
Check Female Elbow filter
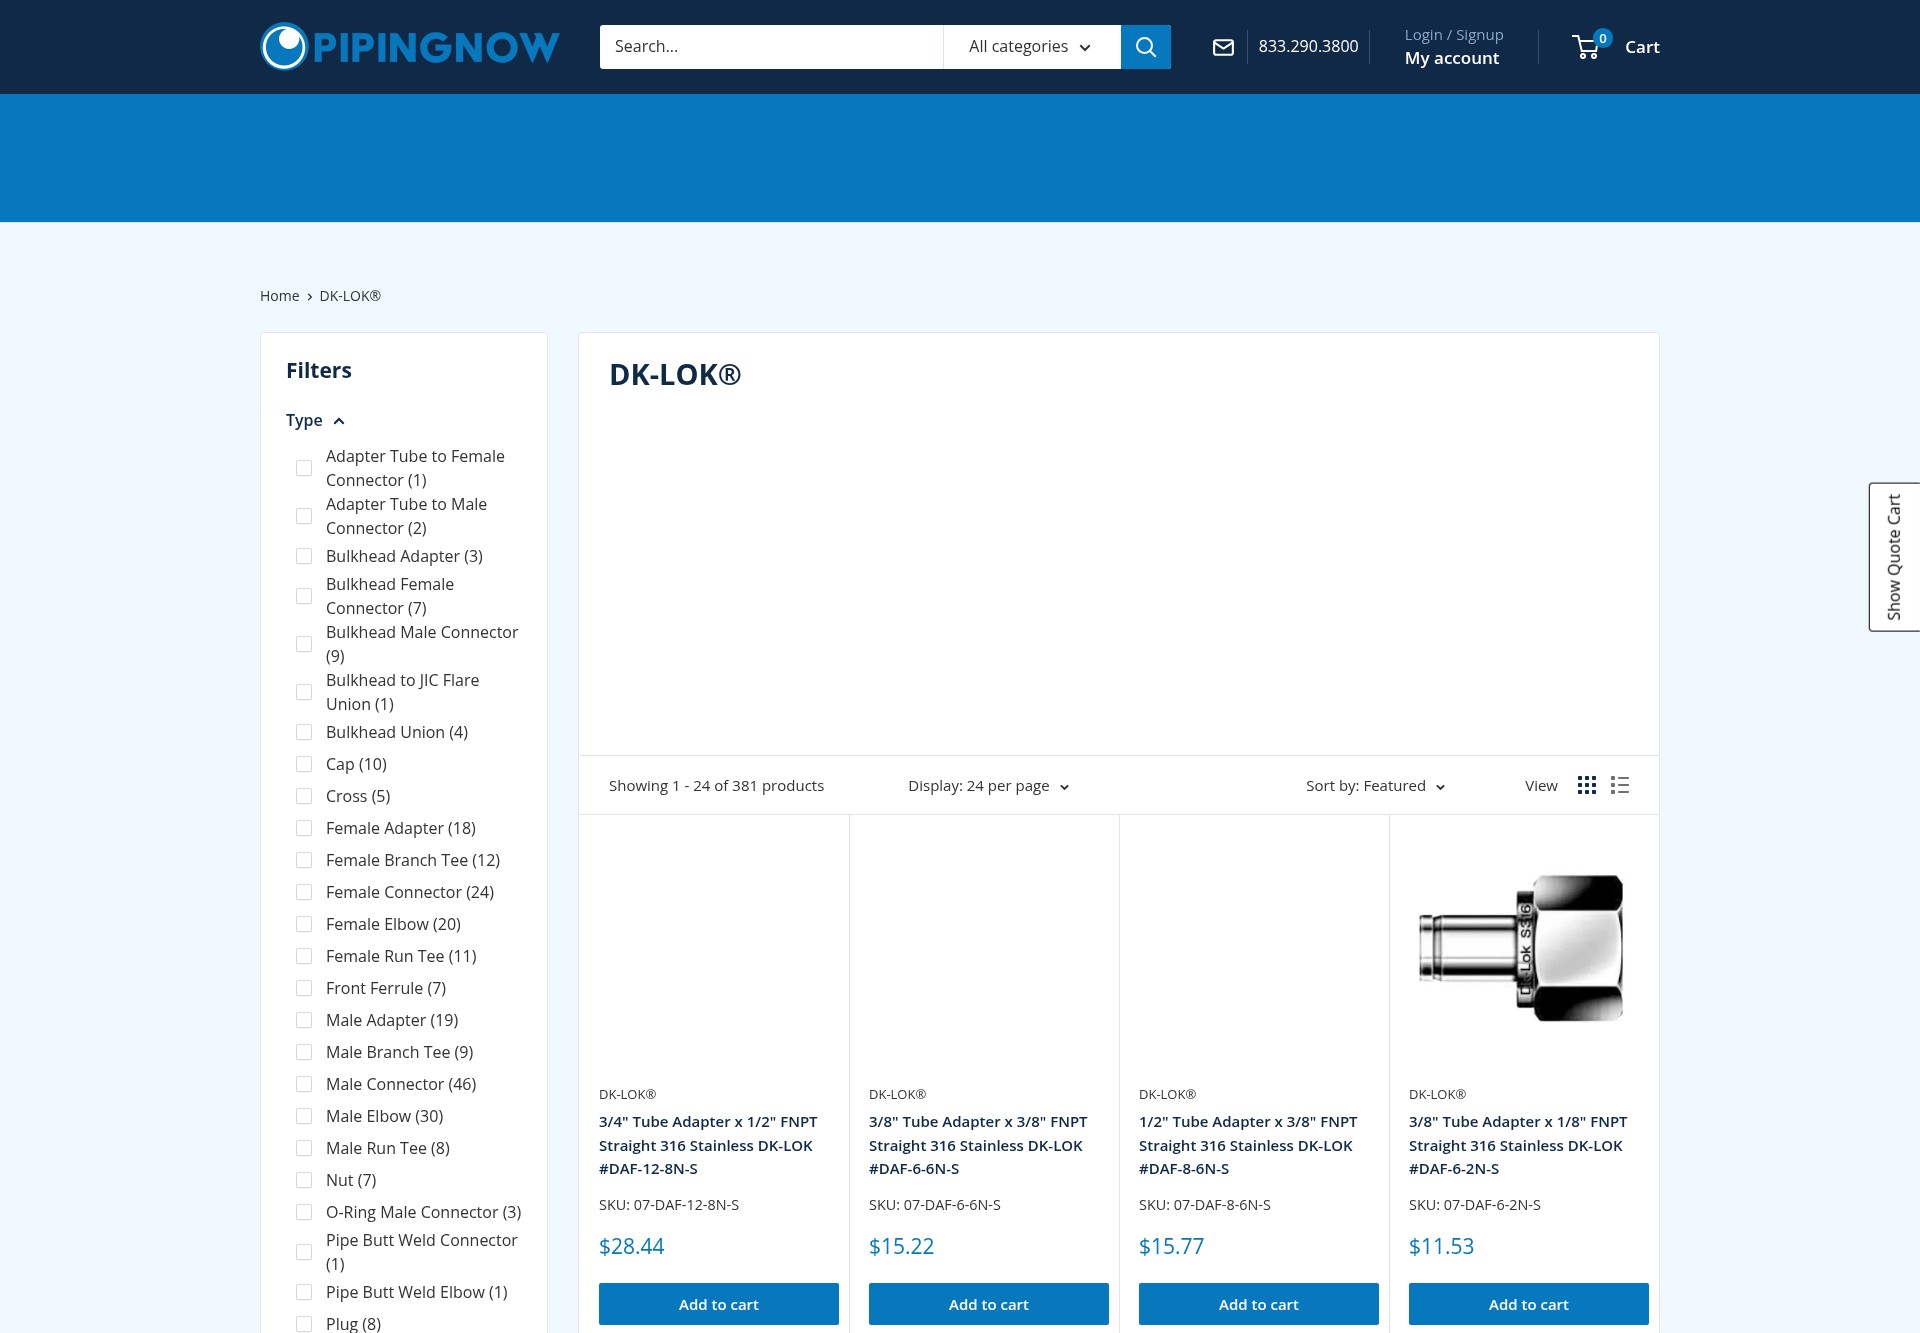coord(304,924)
